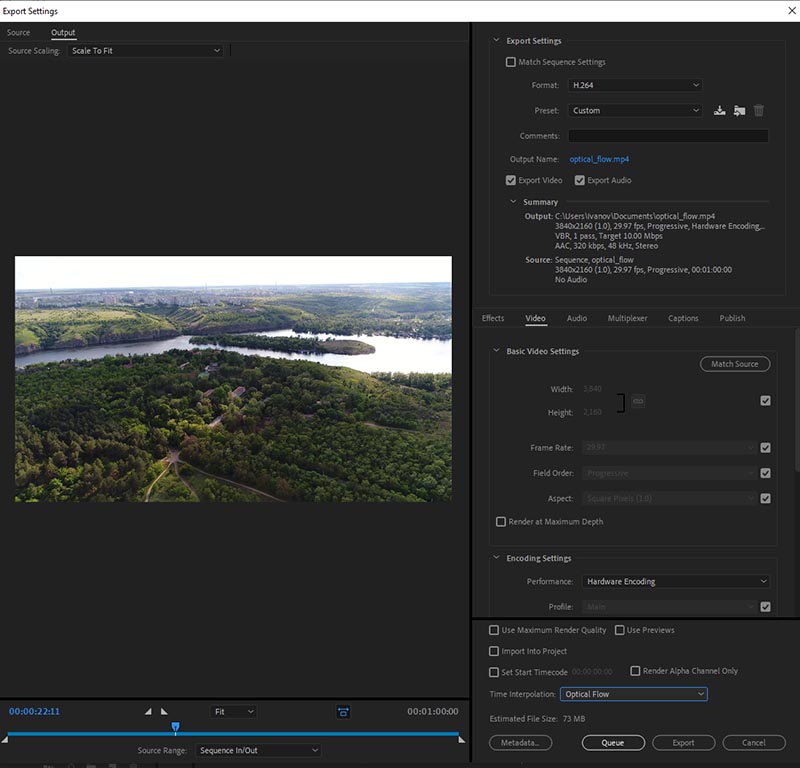Open the Preset Custom dropdown
The image size is (800, 768).
pyautogui.click(x=635, y=110)
